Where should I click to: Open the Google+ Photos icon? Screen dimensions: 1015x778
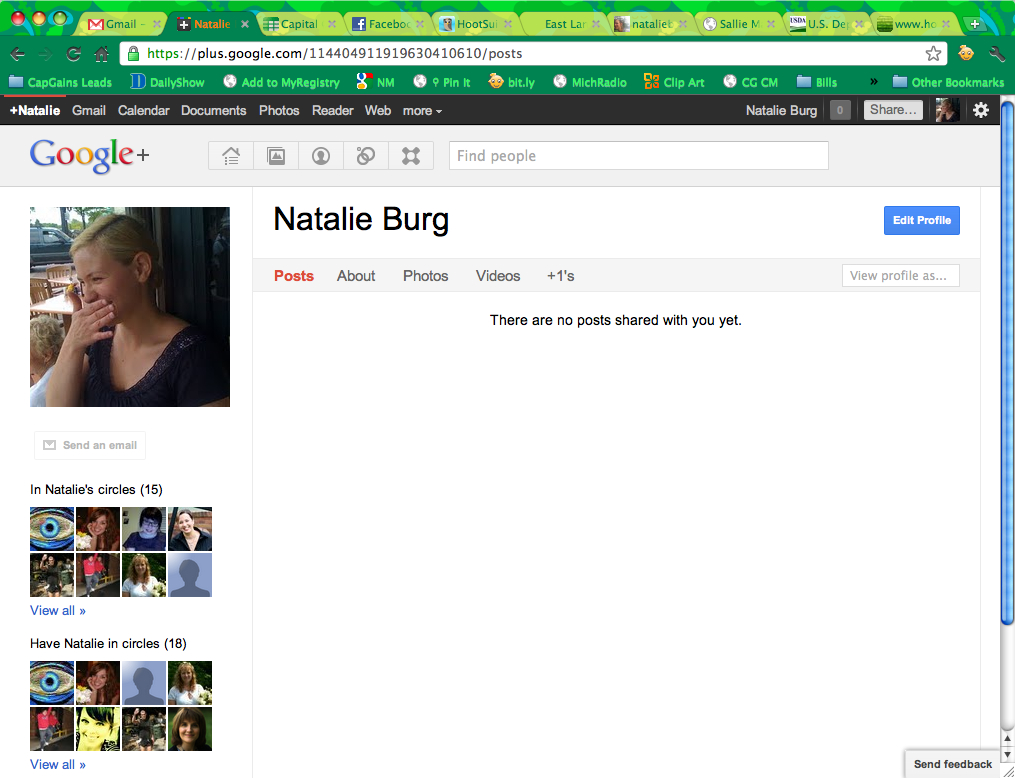click(276, 156)
